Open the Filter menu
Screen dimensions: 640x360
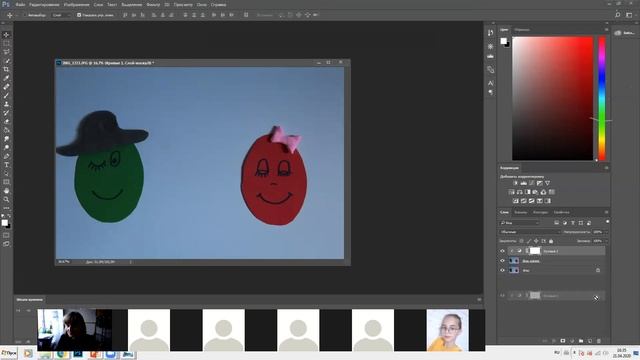click(153, 5)
